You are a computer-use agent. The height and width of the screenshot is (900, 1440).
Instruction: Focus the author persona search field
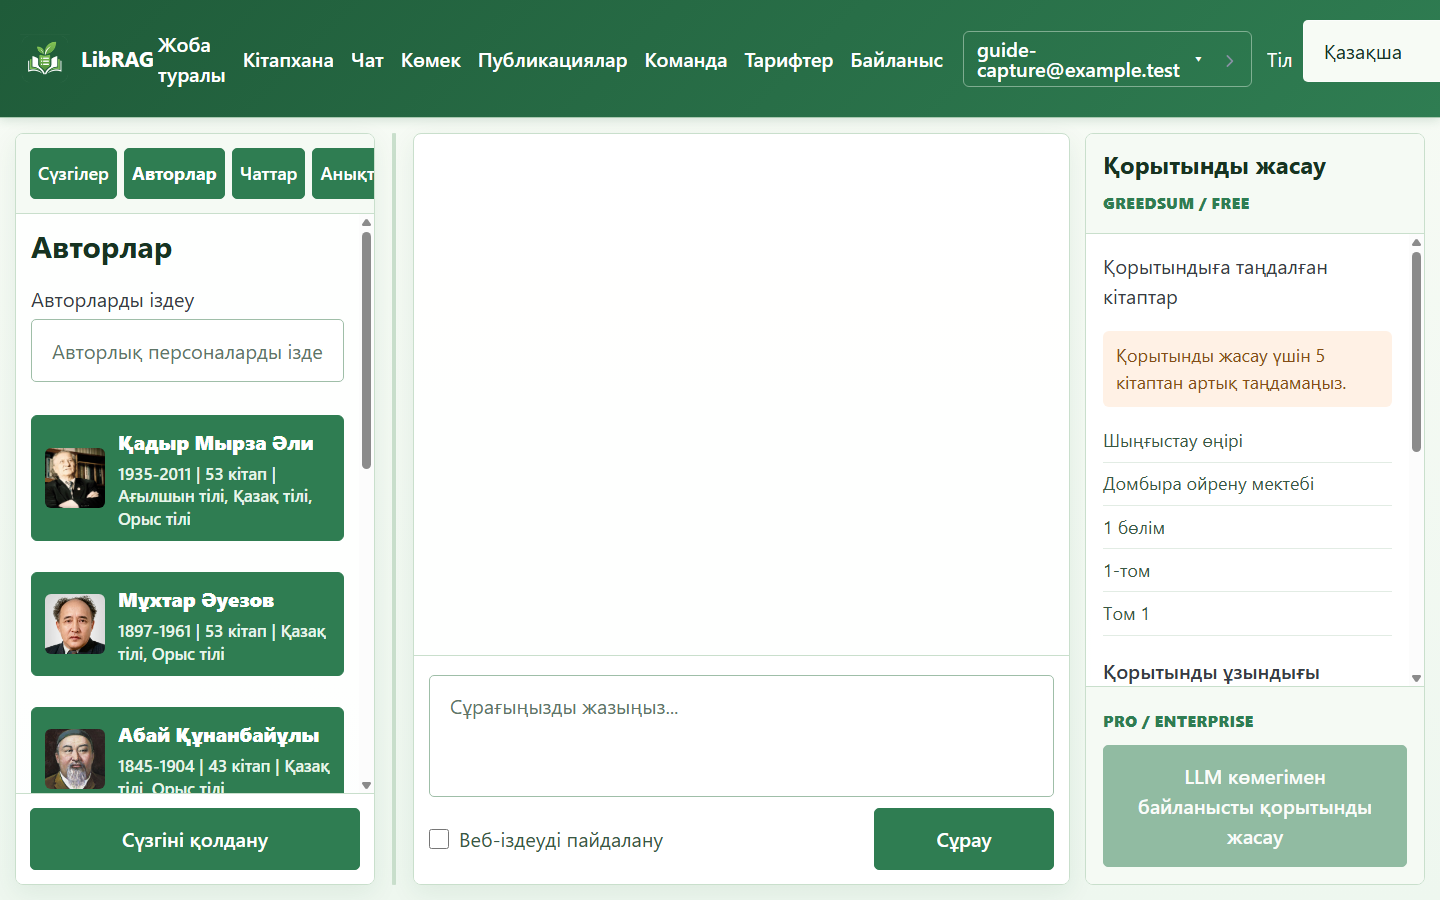tap(187, 351)
